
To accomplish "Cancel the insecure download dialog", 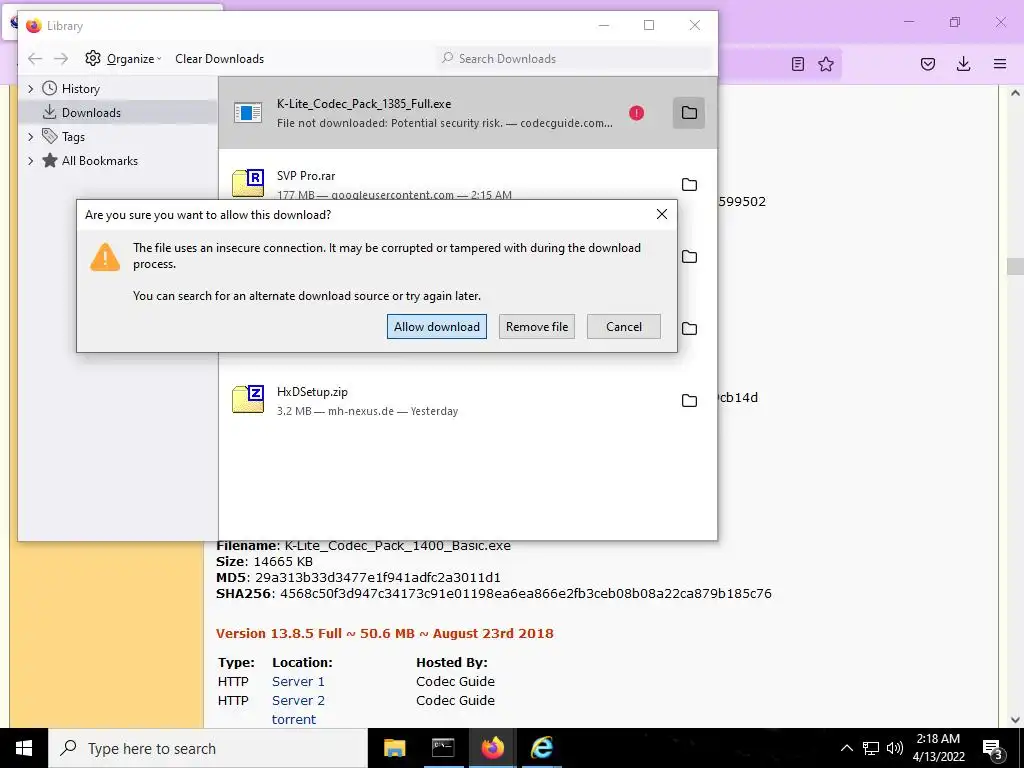I will tap(624, 327).
